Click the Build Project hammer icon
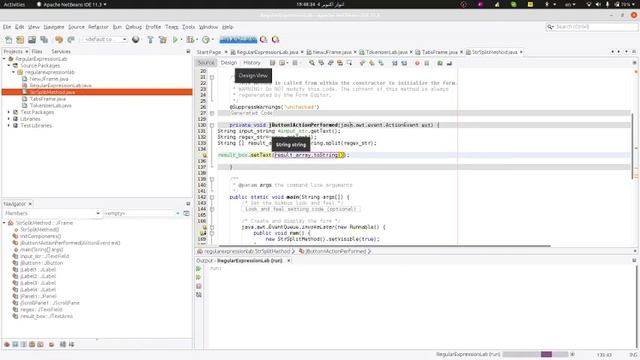The image size is (640, 360). [x=150, y=40]
